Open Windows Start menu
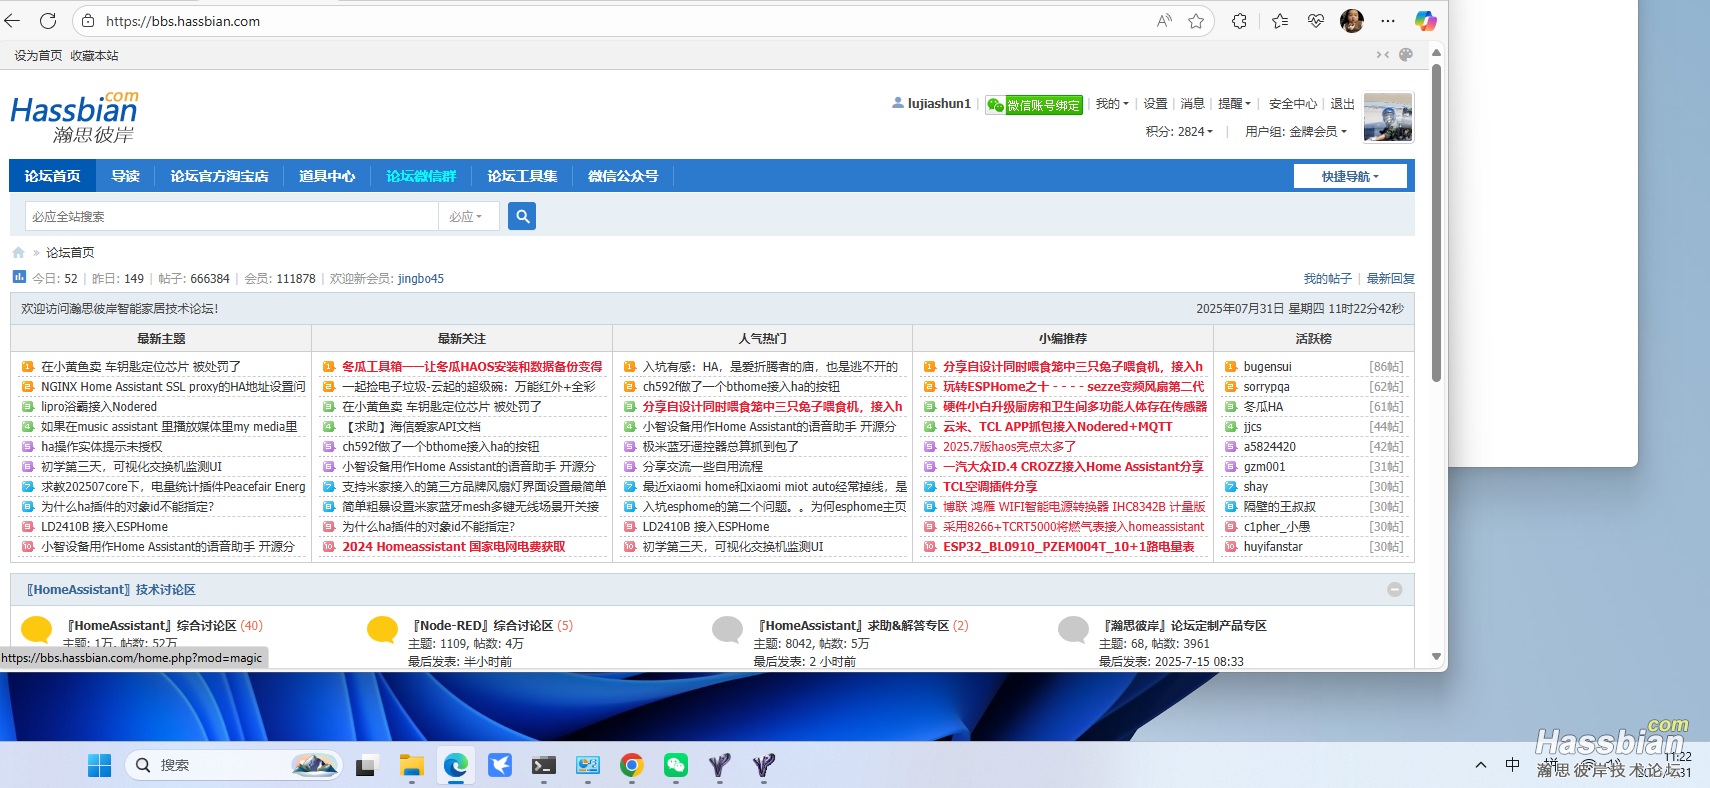This screenshot has width=1710, height=788. pyautogui.click(x=100, y=765)
